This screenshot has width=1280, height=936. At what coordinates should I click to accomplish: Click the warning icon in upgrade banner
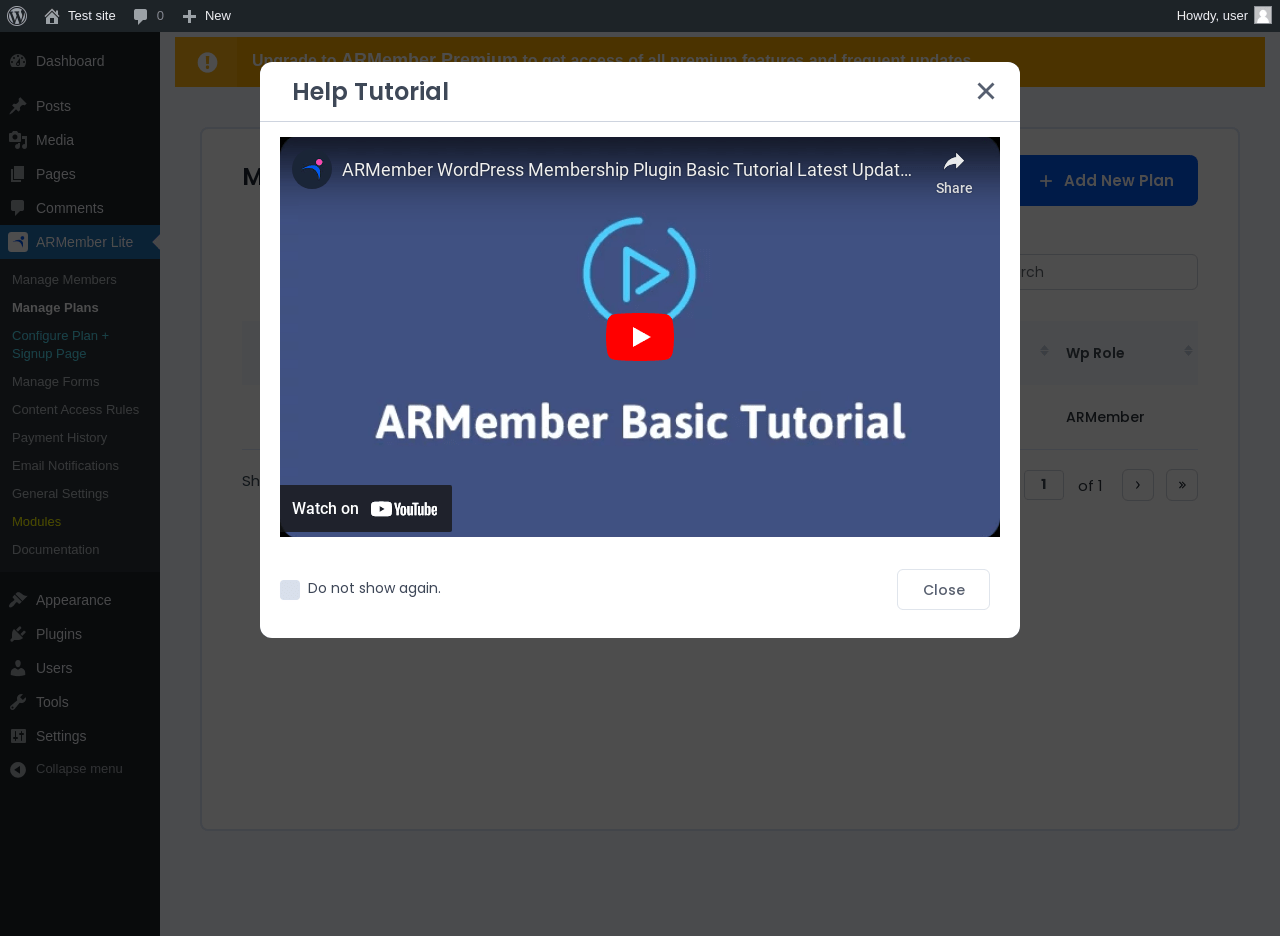(207, 62)
